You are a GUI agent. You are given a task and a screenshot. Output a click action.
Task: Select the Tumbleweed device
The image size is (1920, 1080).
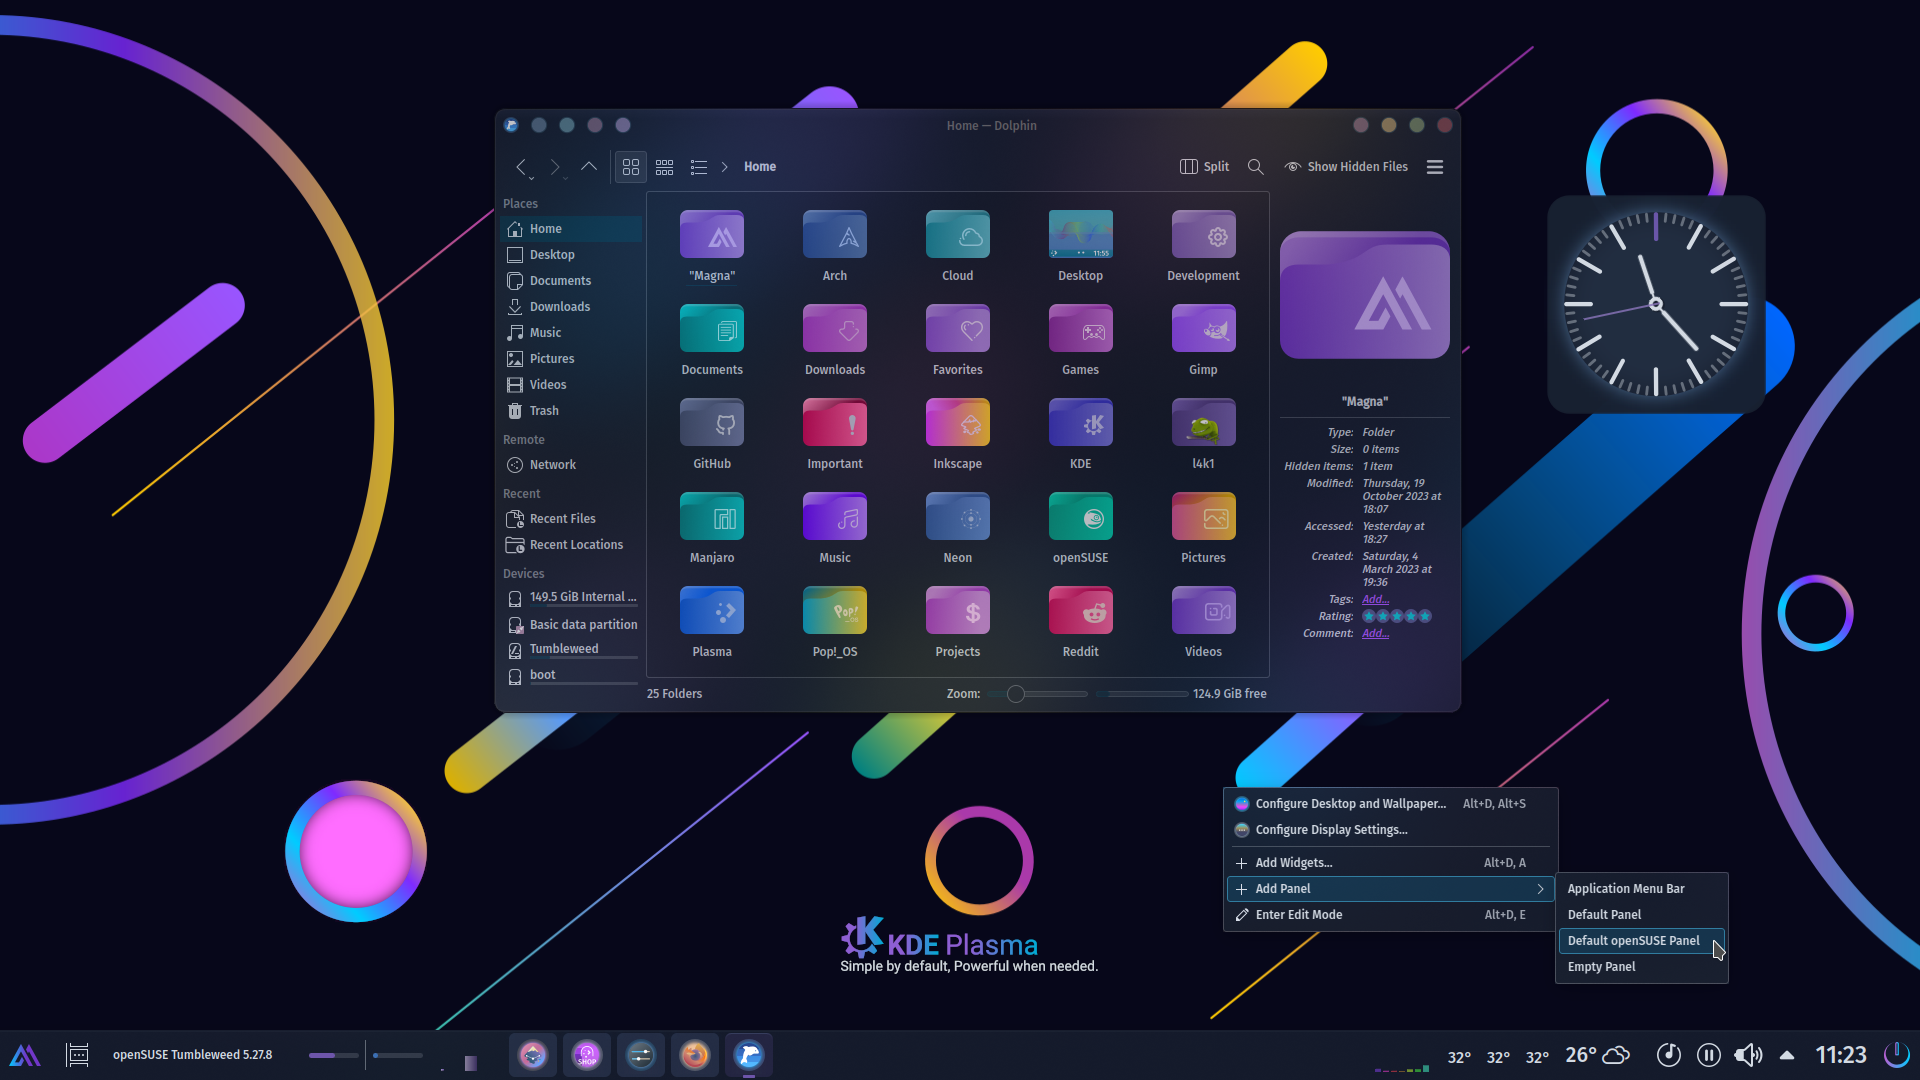(571, 650)
